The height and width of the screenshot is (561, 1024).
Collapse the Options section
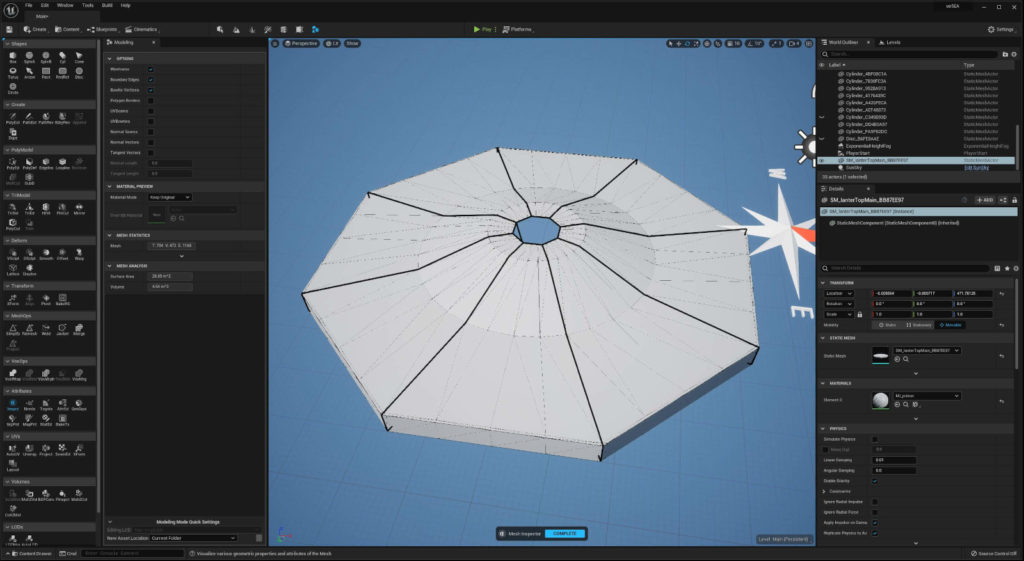tap(109, 59)
